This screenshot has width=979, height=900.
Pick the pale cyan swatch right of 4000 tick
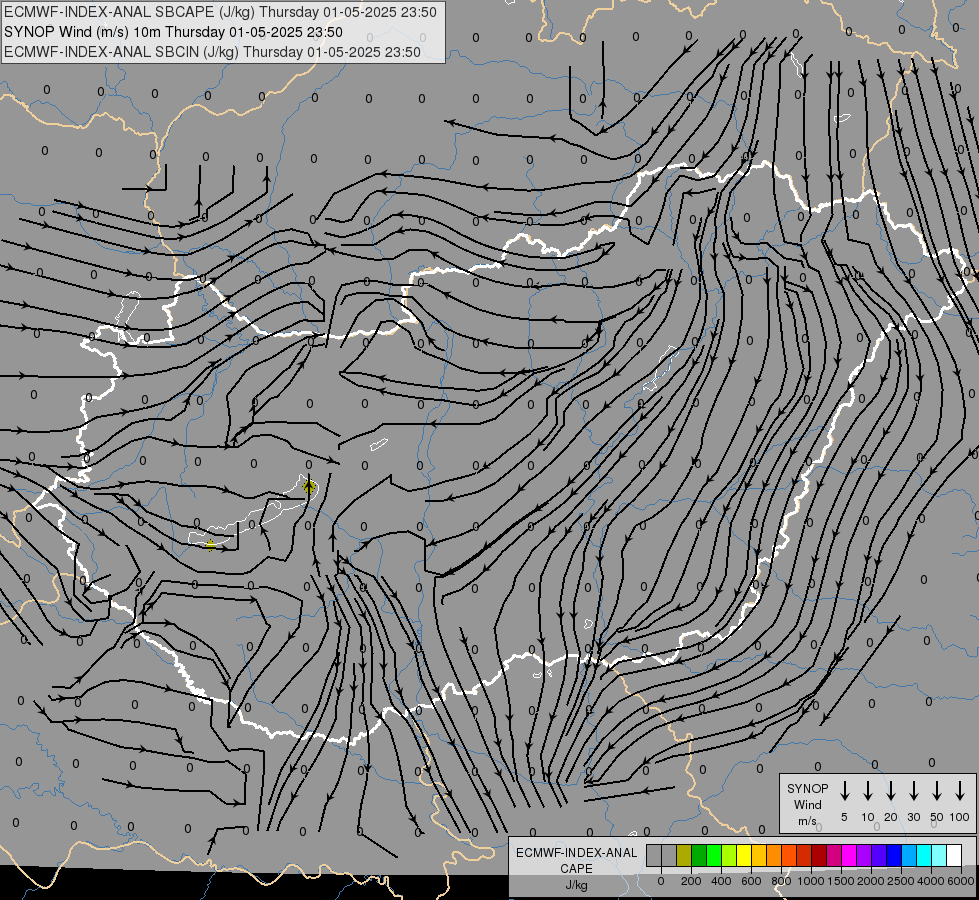coord(938,855)
